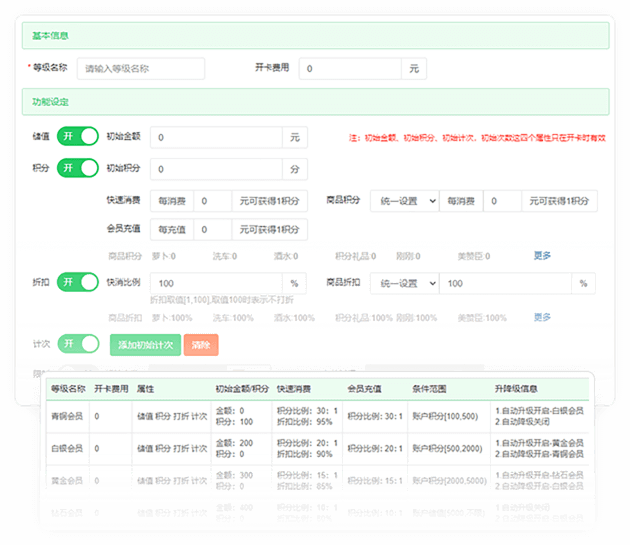
Task: Click the 会员充值 每充值 value field
Action: 213,229
